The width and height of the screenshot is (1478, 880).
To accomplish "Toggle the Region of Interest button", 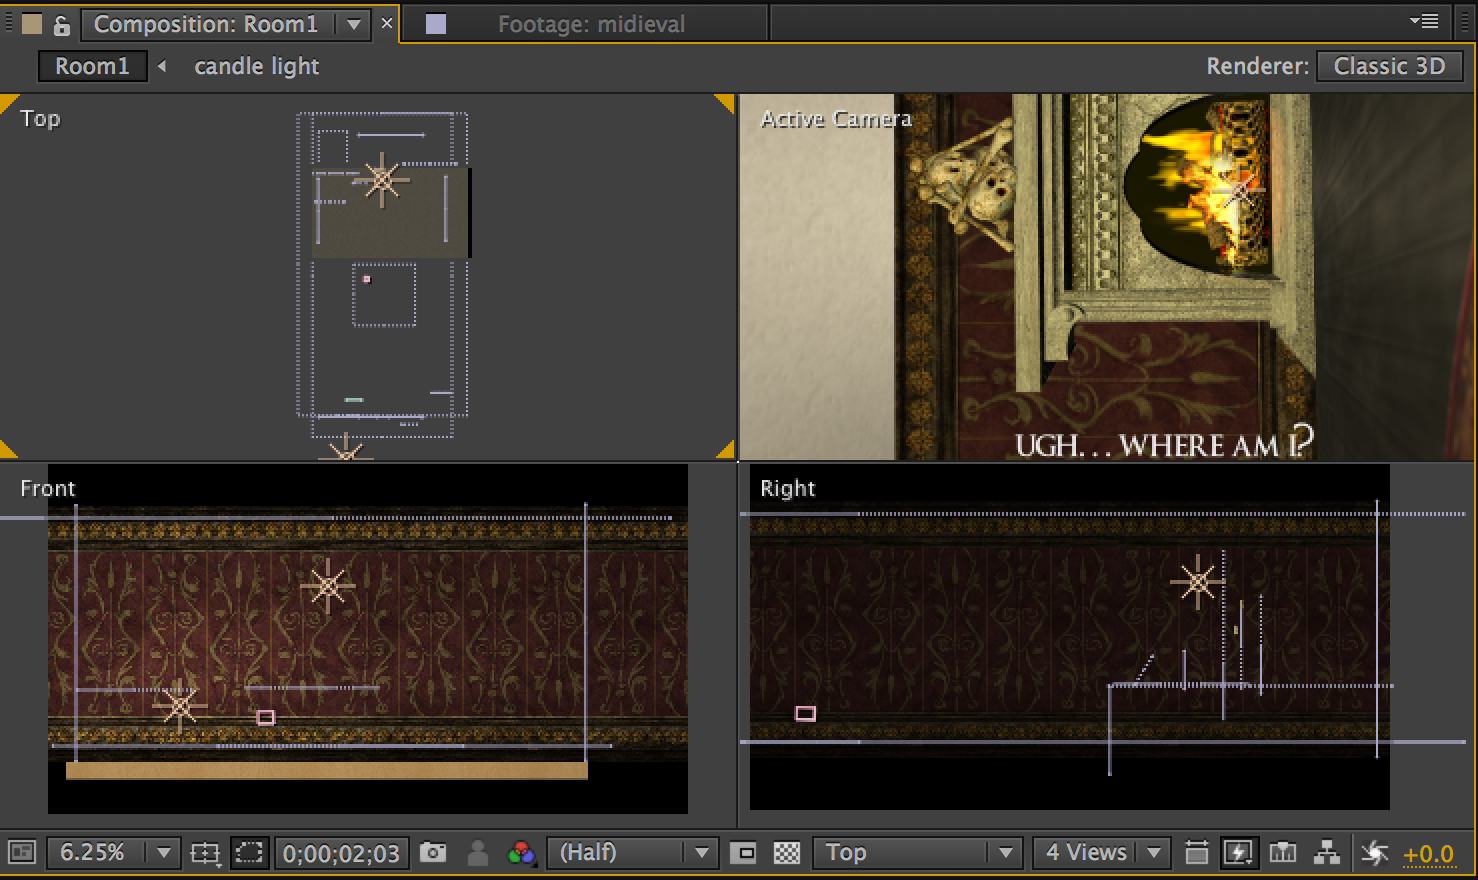I will [x=743, y=853].
